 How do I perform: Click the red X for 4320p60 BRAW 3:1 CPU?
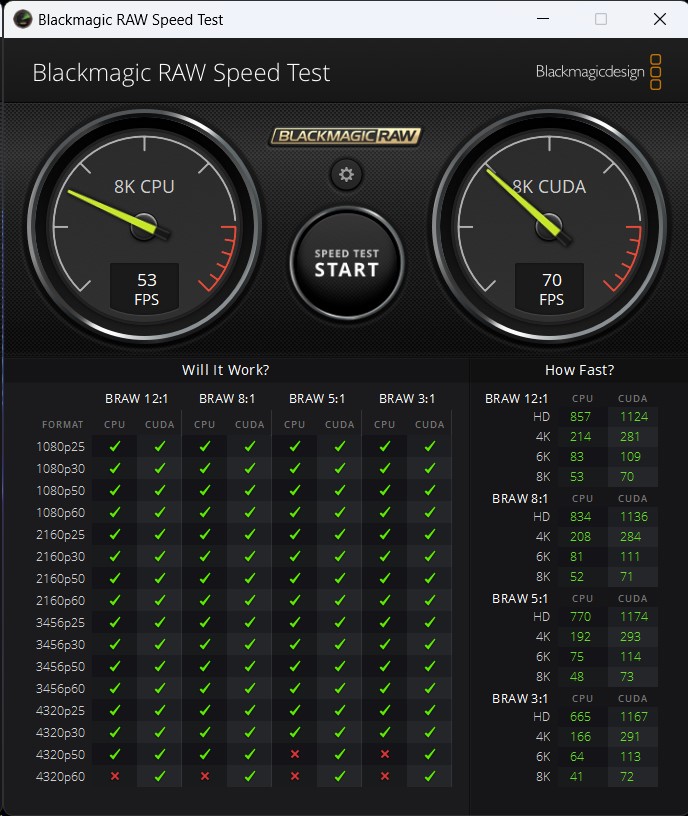385,776
